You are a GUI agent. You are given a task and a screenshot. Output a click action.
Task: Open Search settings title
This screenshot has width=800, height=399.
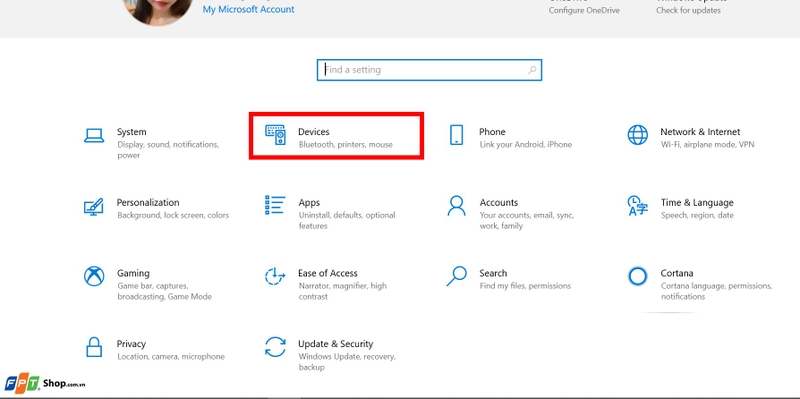(x=493, y=273)
